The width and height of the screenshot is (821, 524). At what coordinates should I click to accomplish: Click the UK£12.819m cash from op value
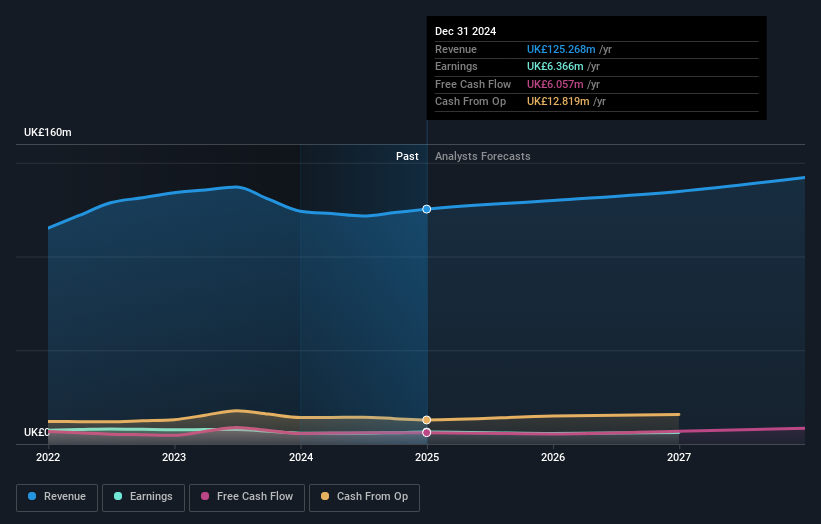pos(558,102)
